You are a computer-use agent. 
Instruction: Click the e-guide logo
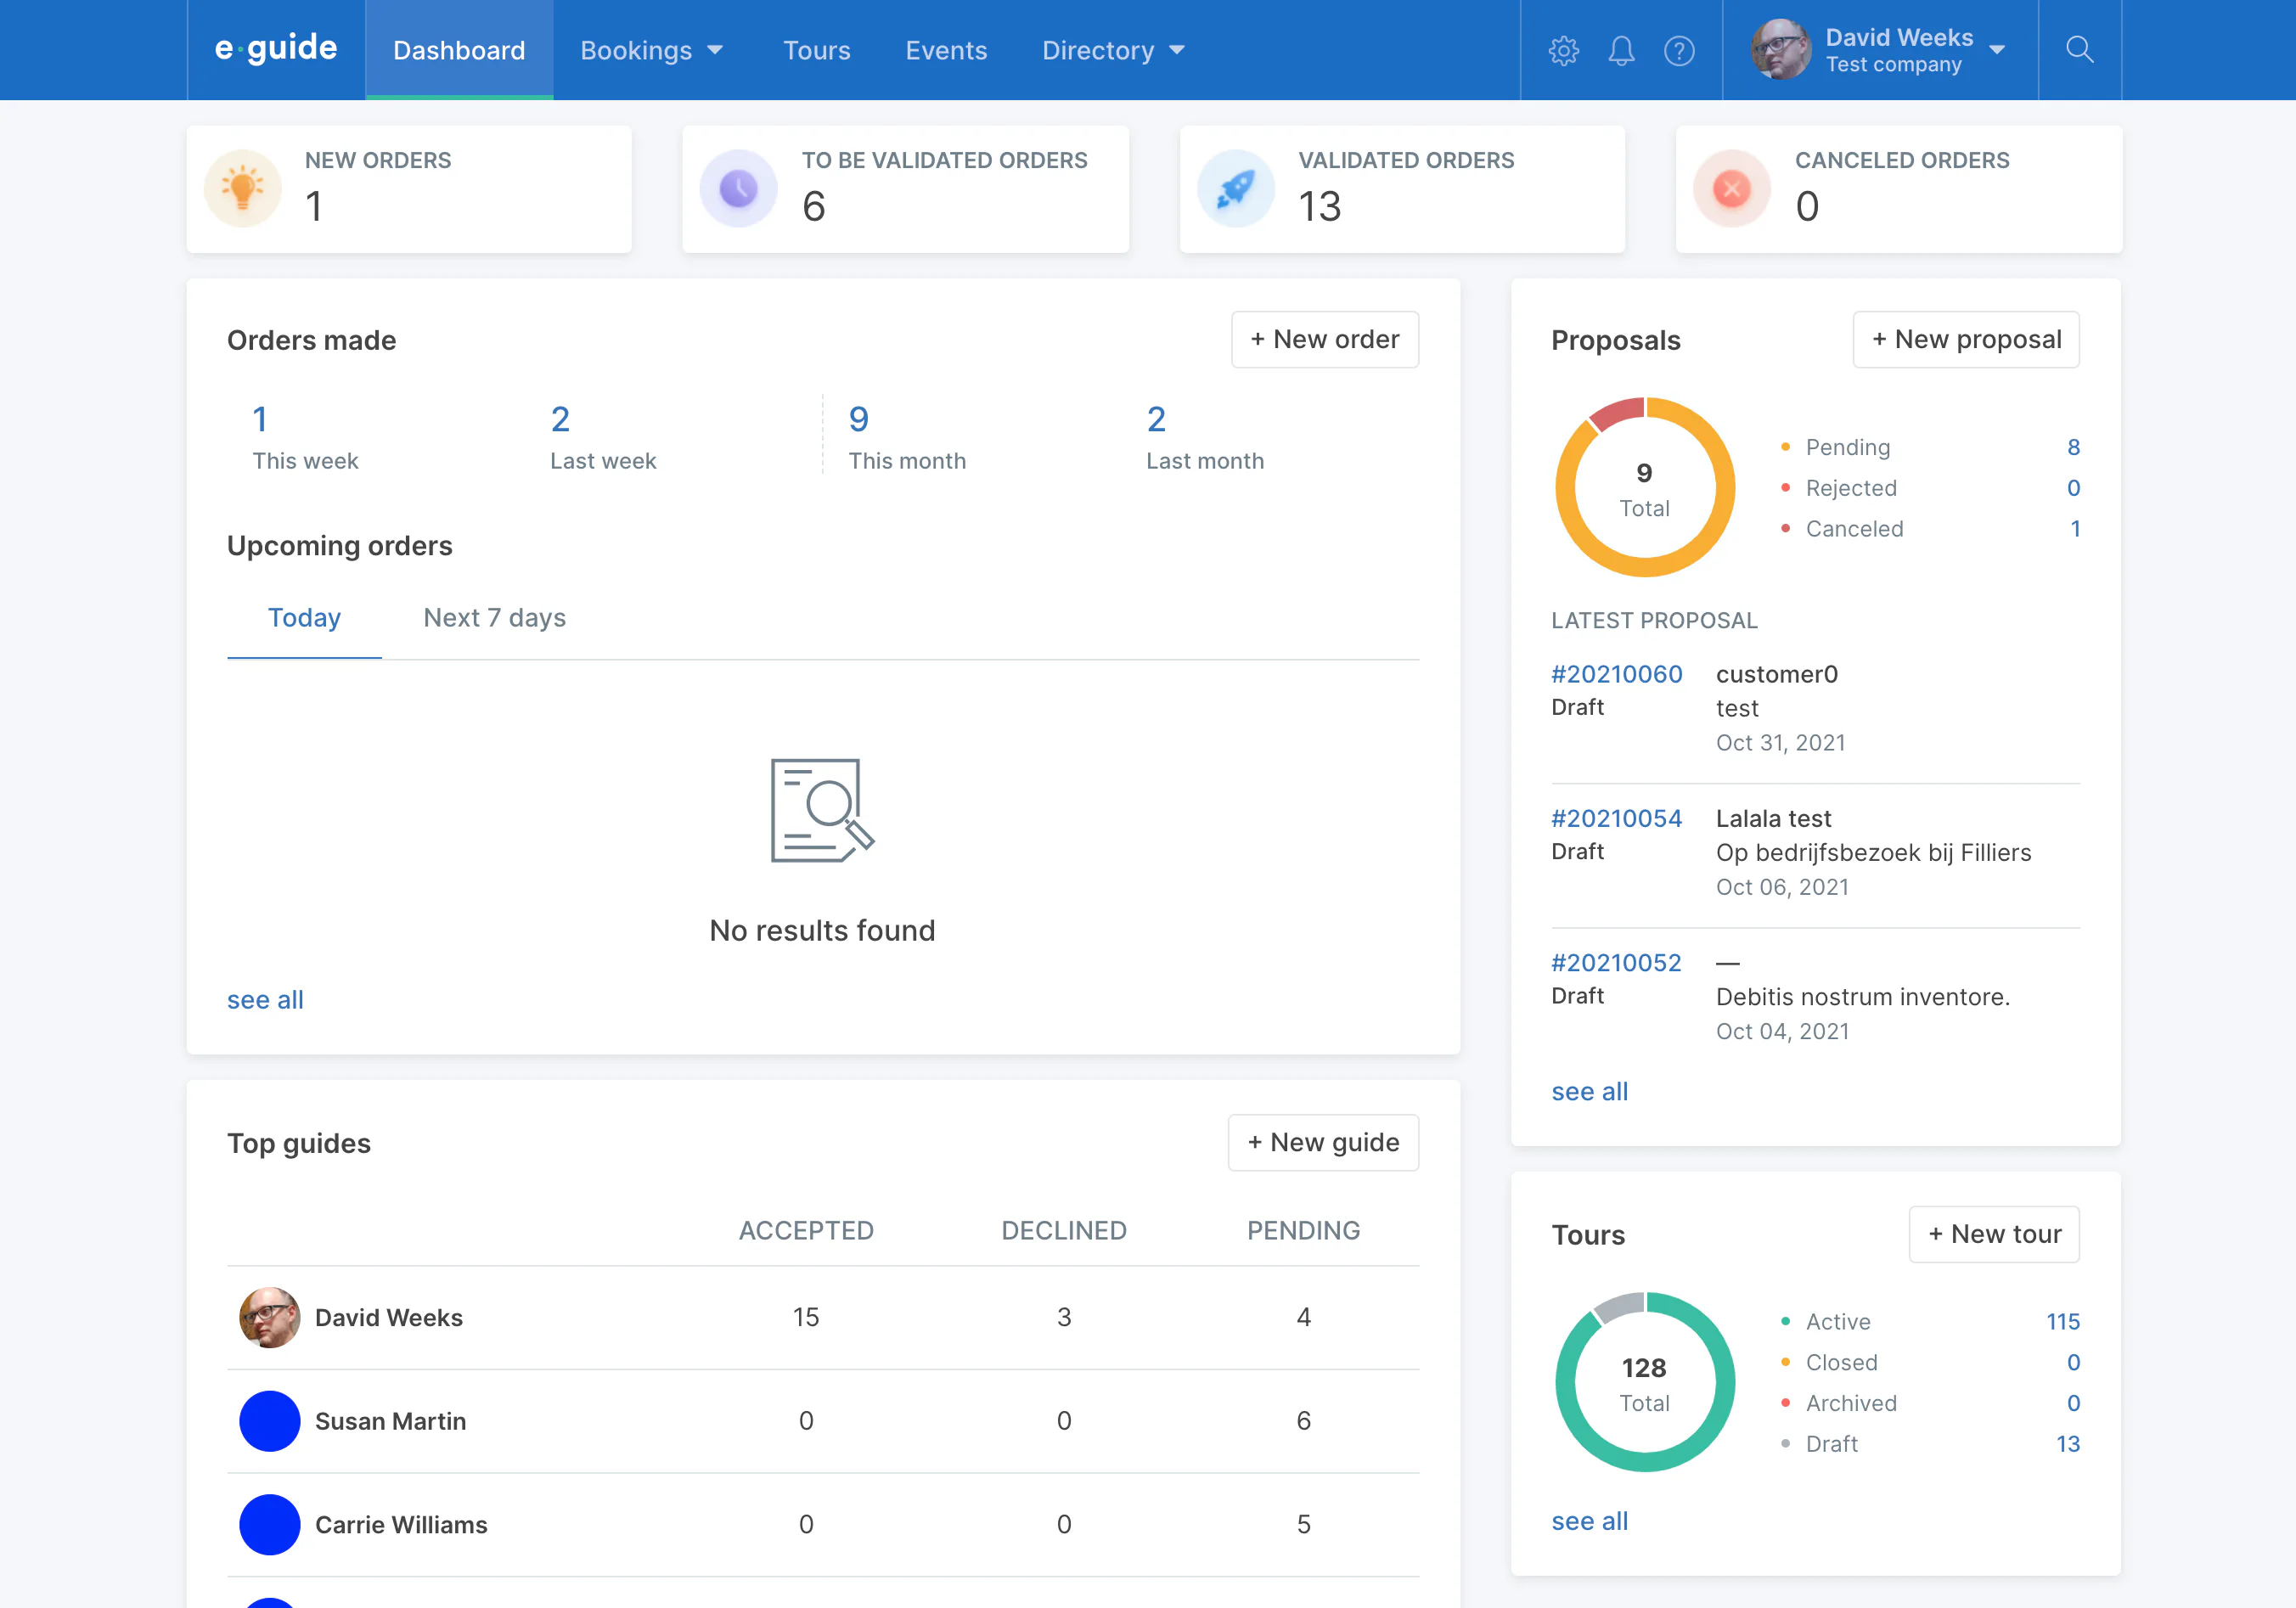pos(276,48)
